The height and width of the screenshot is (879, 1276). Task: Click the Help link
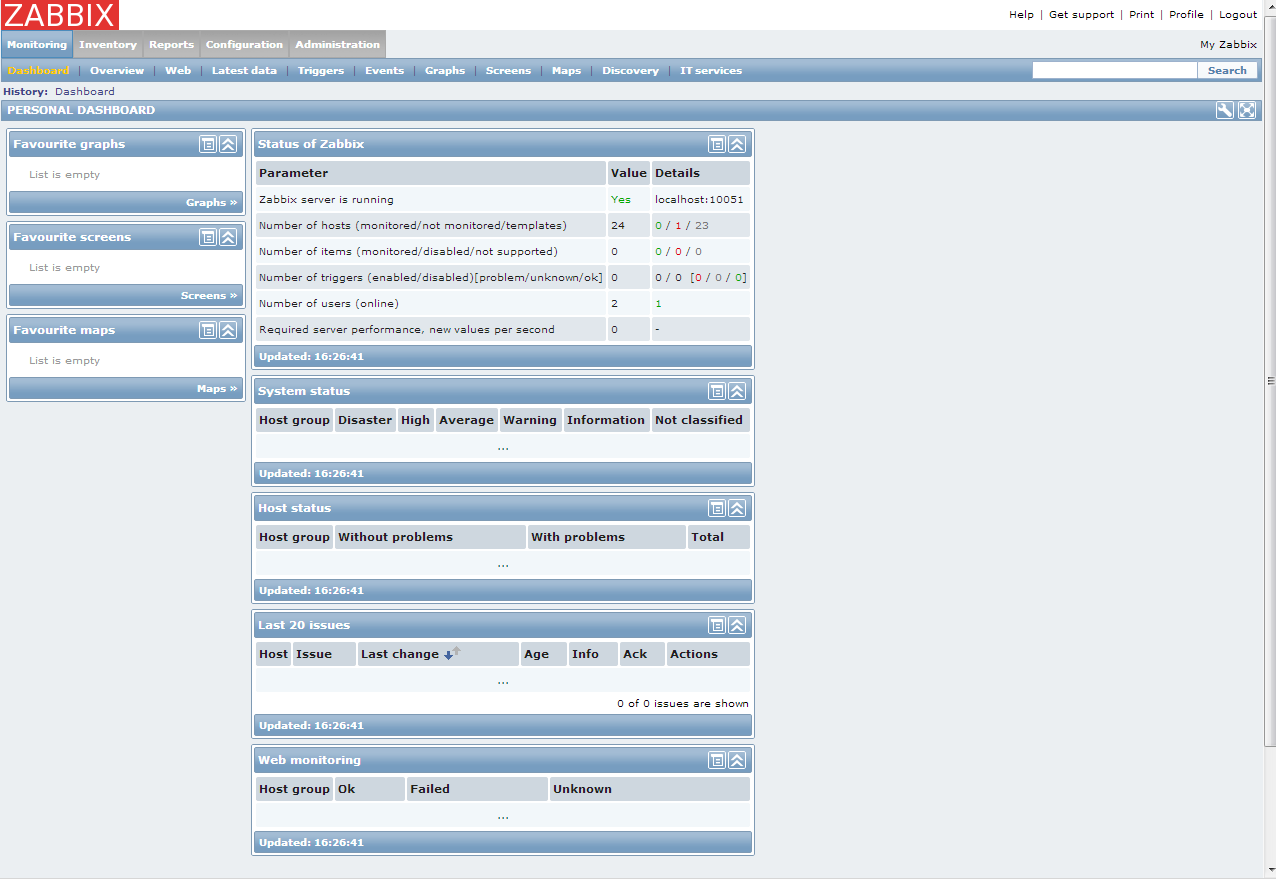point(1021,14)
